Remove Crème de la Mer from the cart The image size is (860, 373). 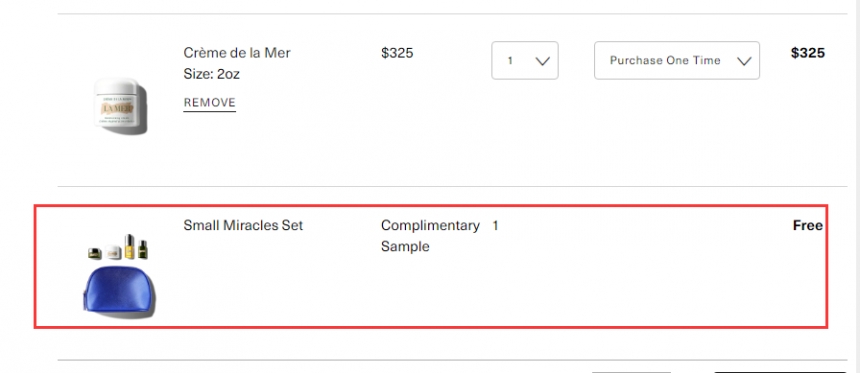(210, 103)
